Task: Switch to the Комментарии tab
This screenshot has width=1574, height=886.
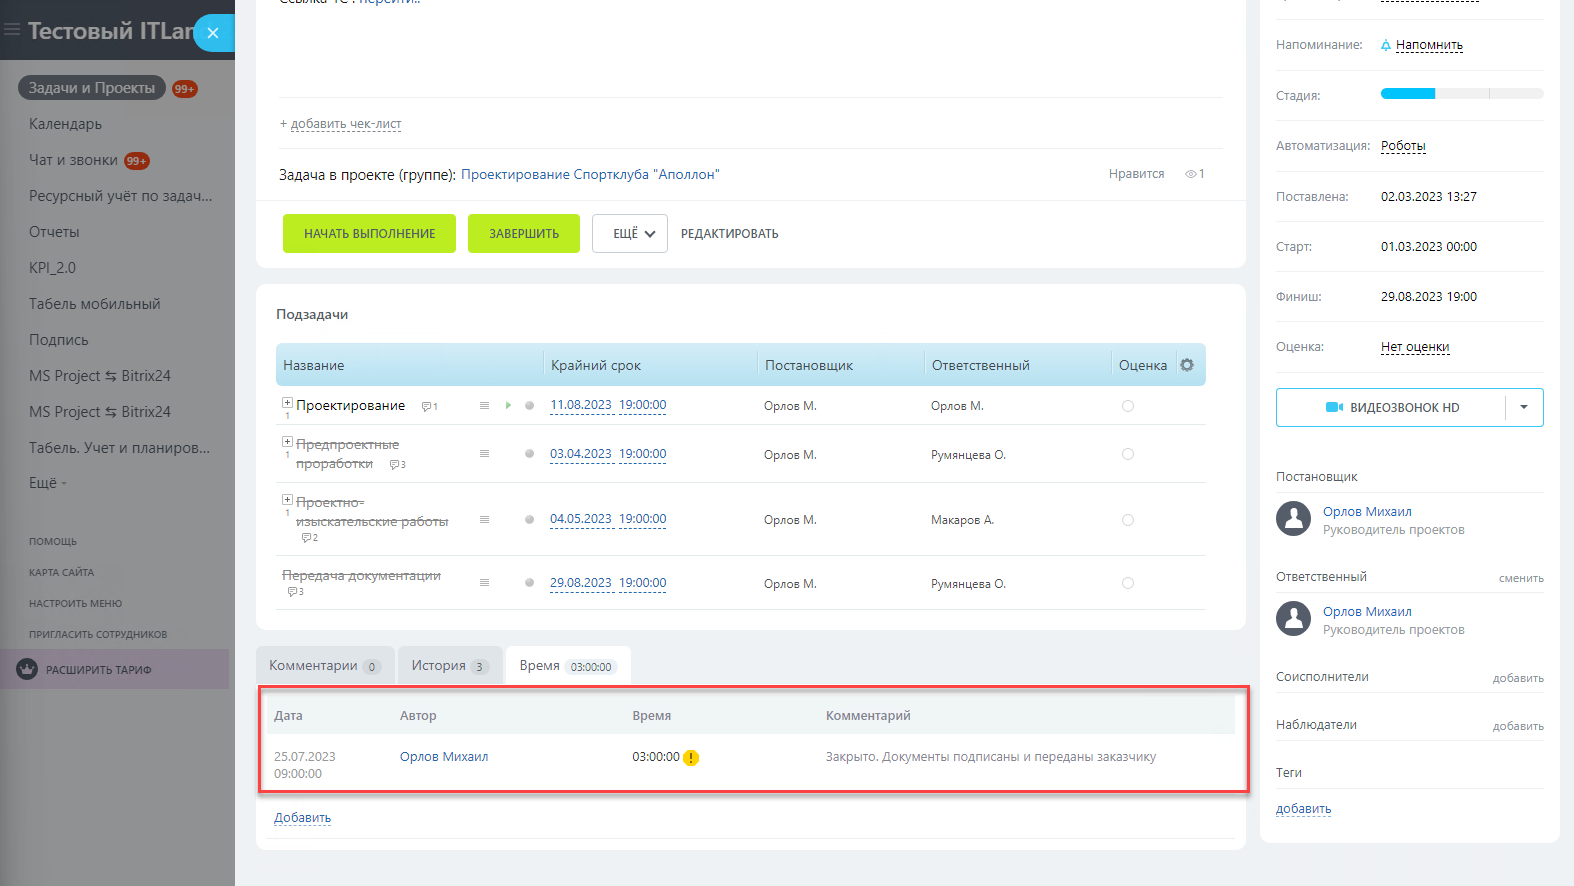Action: 324,666
